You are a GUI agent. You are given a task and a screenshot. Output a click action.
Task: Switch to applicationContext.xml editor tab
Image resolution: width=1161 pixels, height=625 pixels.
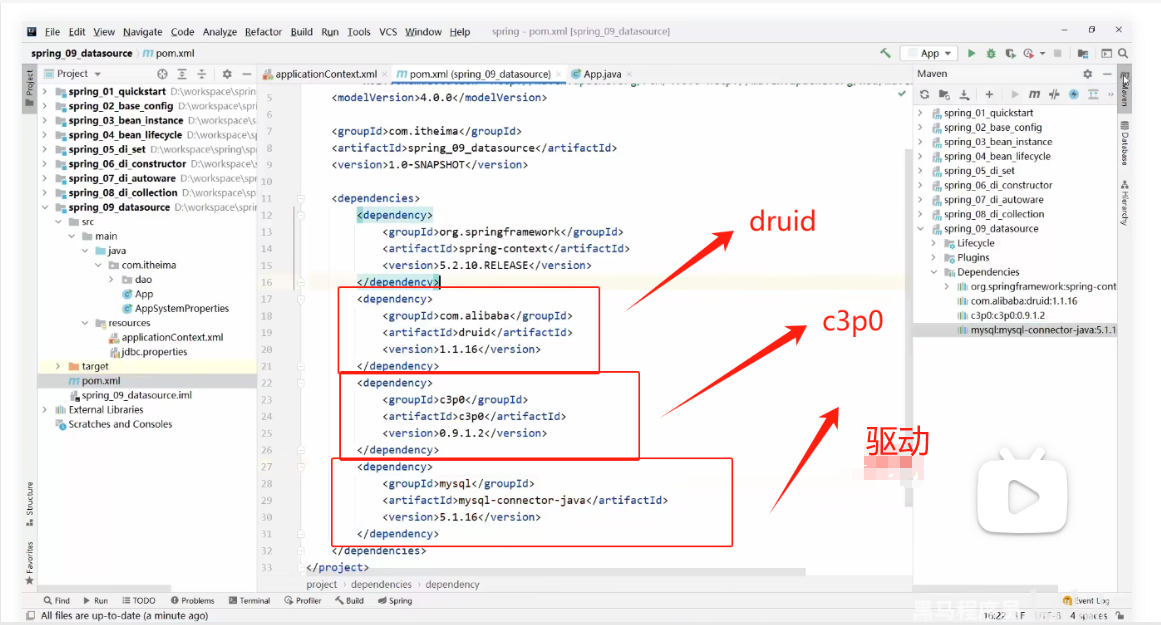pyautogui.click(x=325, y=74)
